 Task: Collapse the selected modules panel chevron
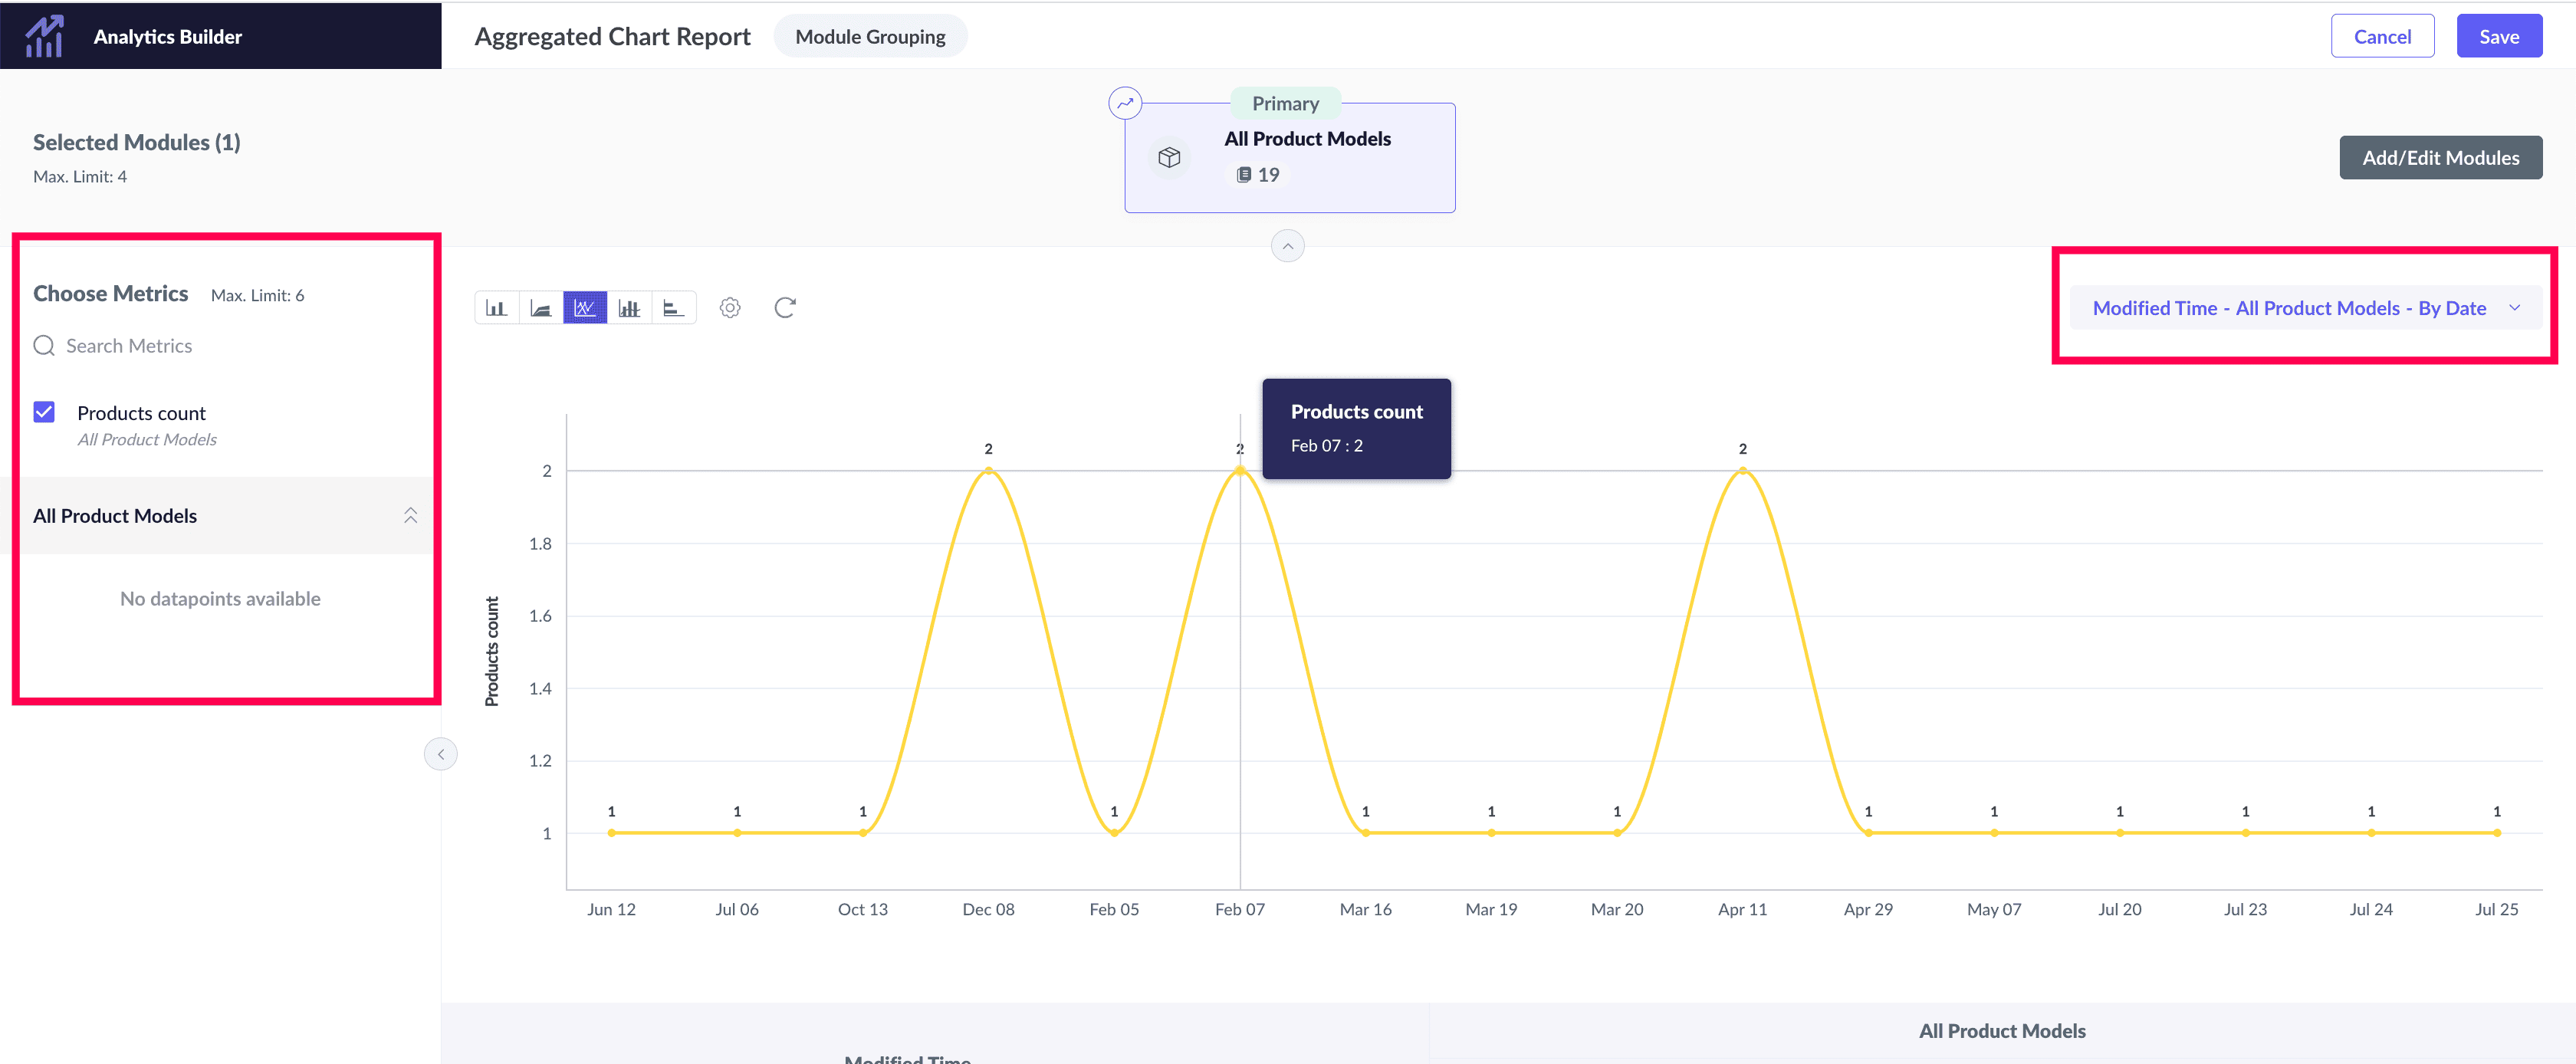1287,246
